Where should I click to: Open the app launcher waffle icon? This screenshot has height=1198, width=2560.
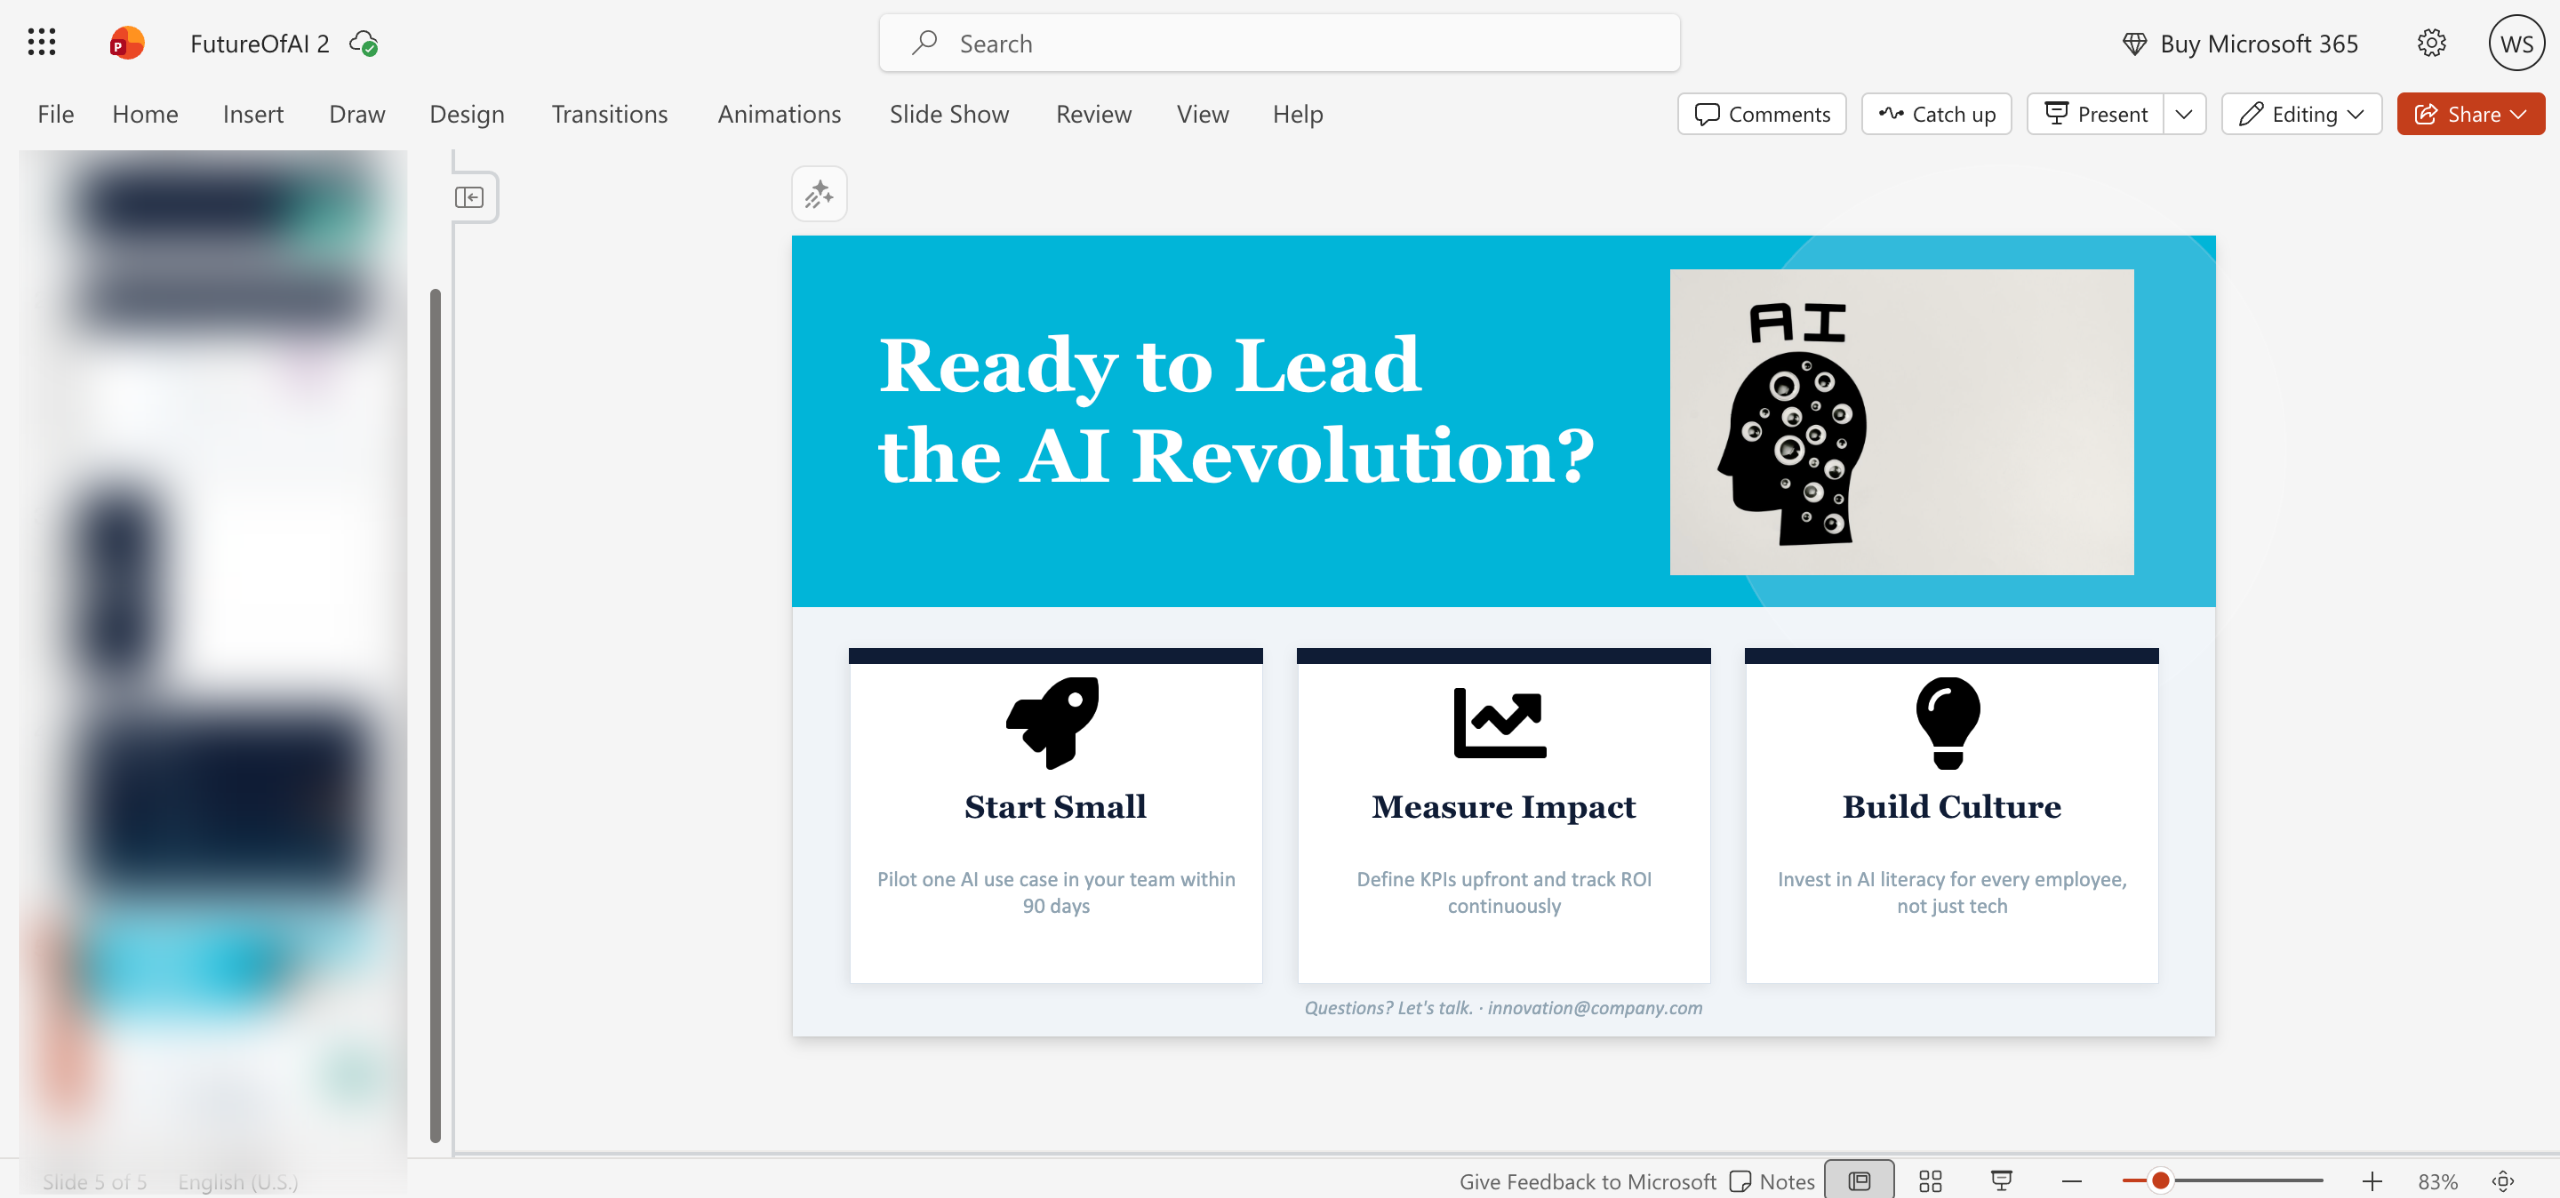tap(41, 42)
